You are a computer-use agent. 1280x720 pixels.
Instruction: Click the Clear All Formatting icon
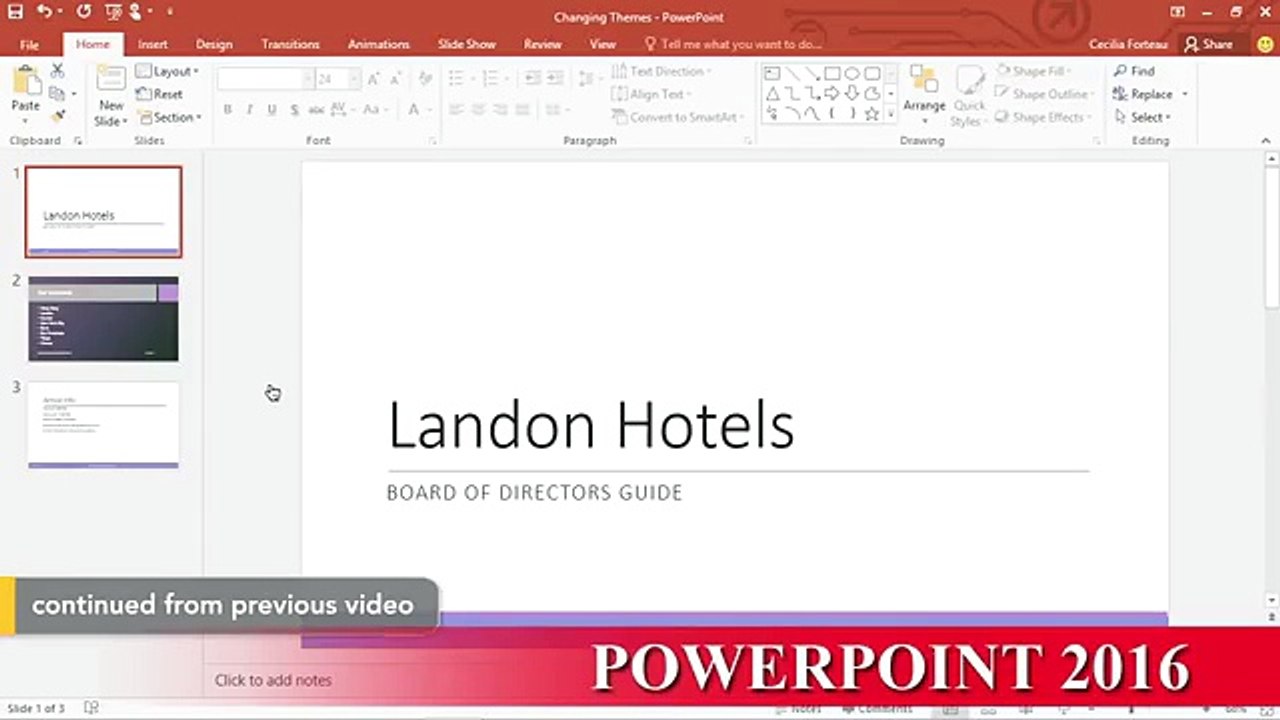click(425, 79)
